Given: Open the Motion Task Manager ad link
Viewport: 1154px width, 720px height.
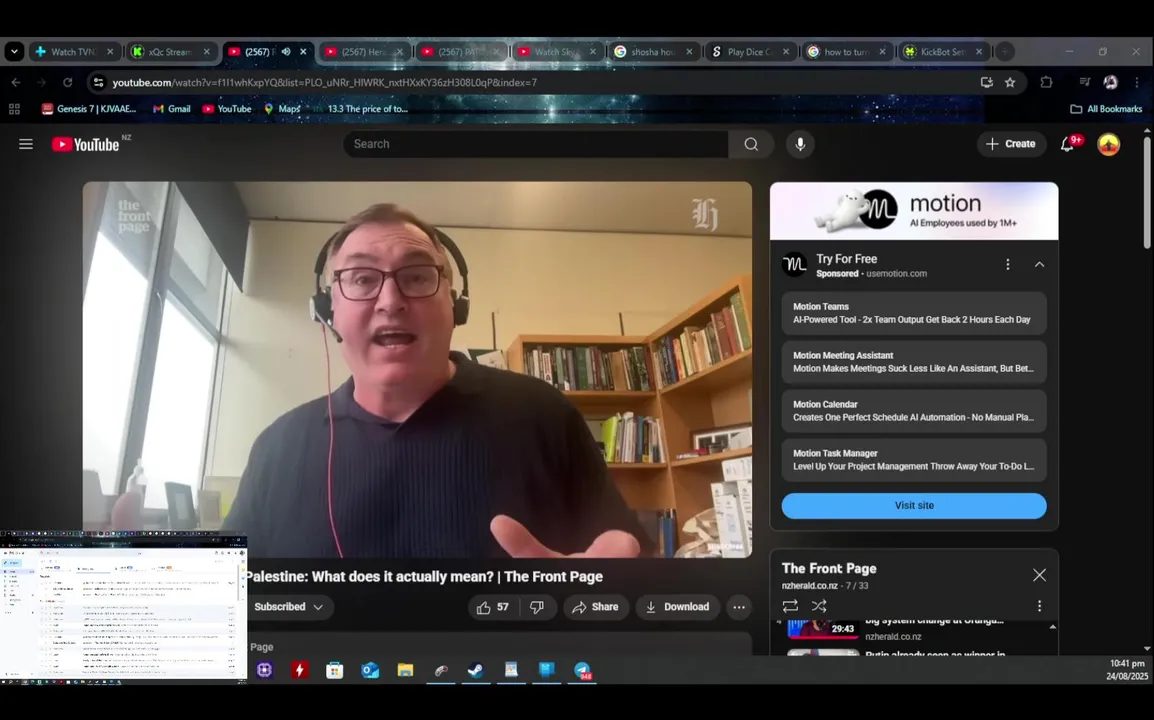Looking at the screenshot, I should [x=914, y=460].
